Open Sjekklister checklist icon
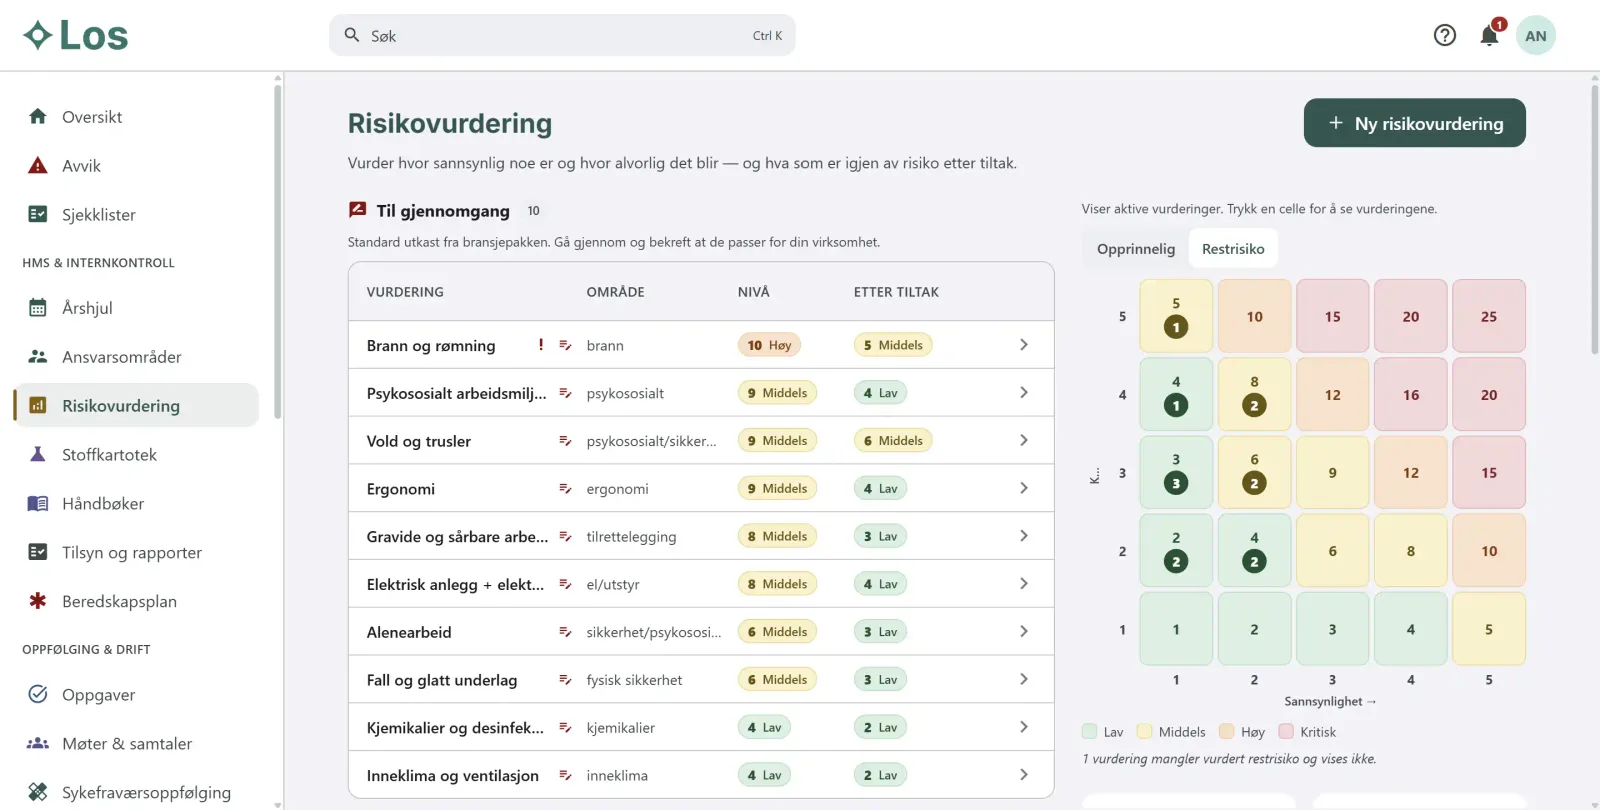1600x810 pixels. pos(38,215)
